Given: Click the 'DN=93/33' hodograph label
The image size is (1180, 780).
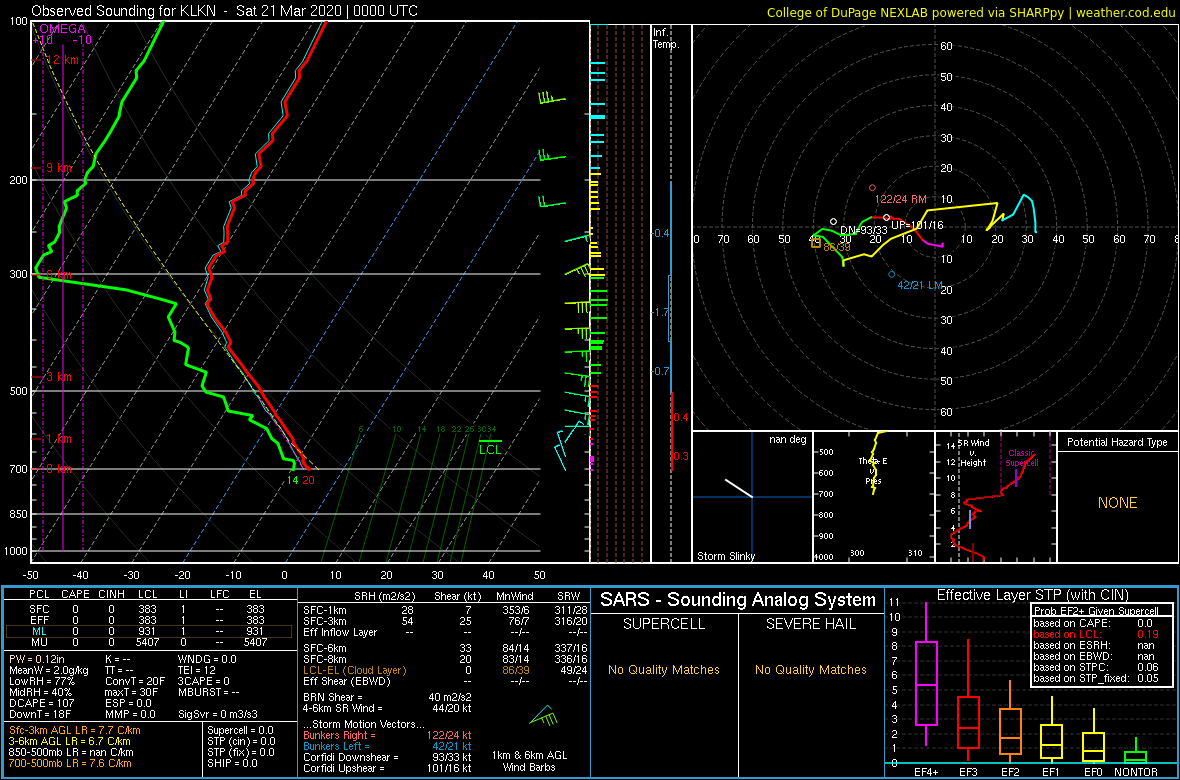Looking at the screenshot, I should coord(863,230).
